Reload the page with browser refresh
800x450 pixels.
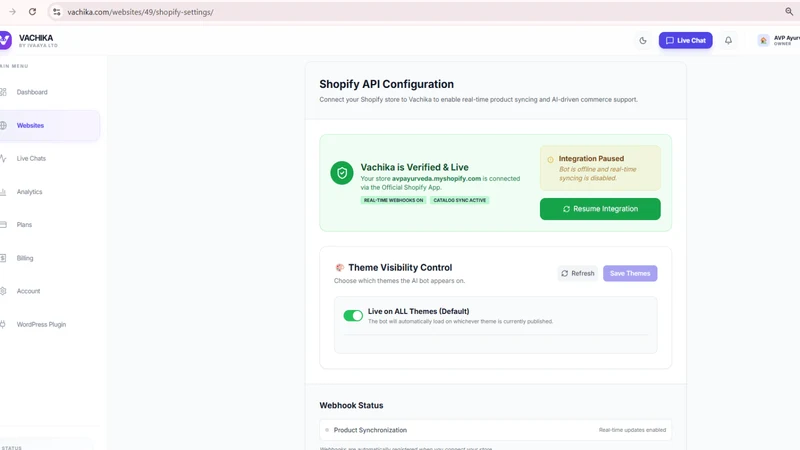(x=32, y=12)
